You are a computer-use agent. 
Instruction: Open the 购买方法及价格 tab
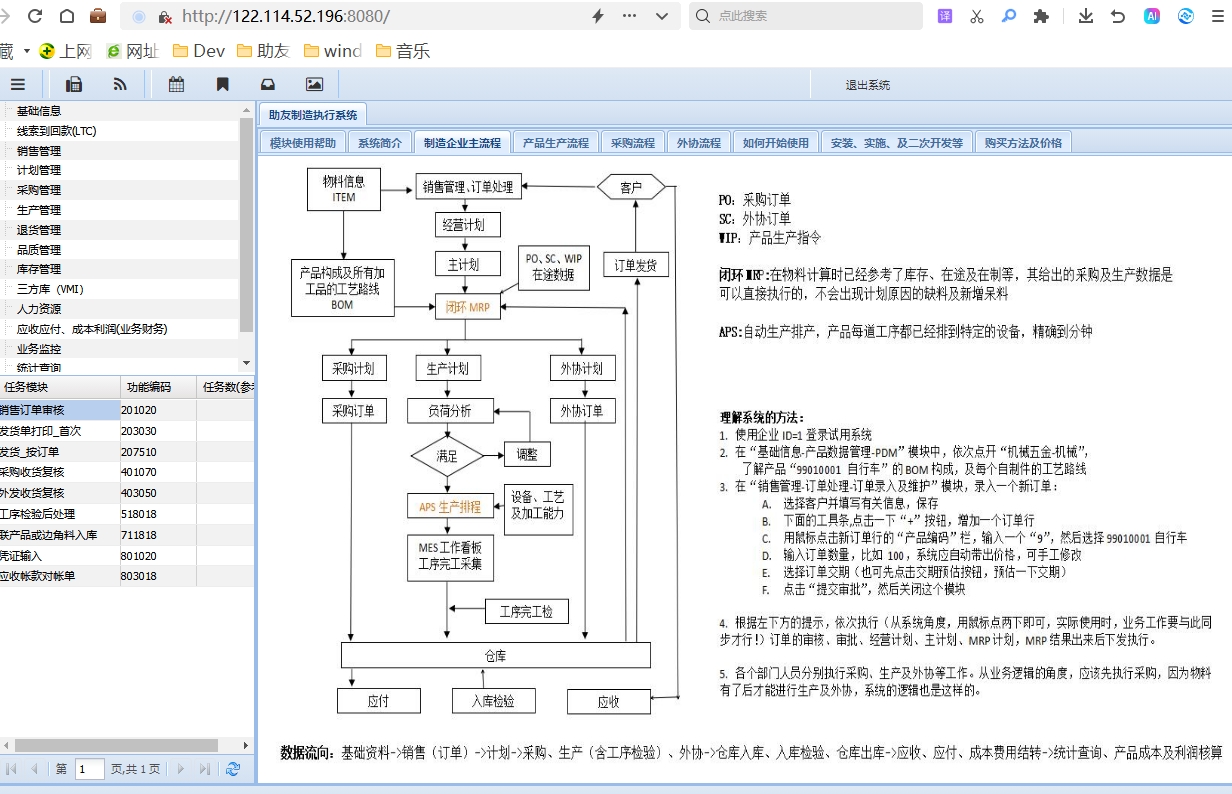(1023, 143)
